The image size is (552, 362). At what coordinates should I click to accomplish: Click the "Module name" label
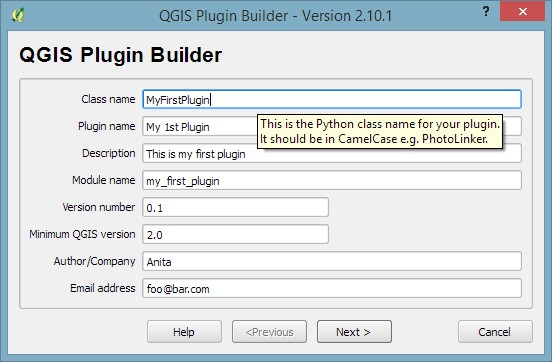pos(104,180)
